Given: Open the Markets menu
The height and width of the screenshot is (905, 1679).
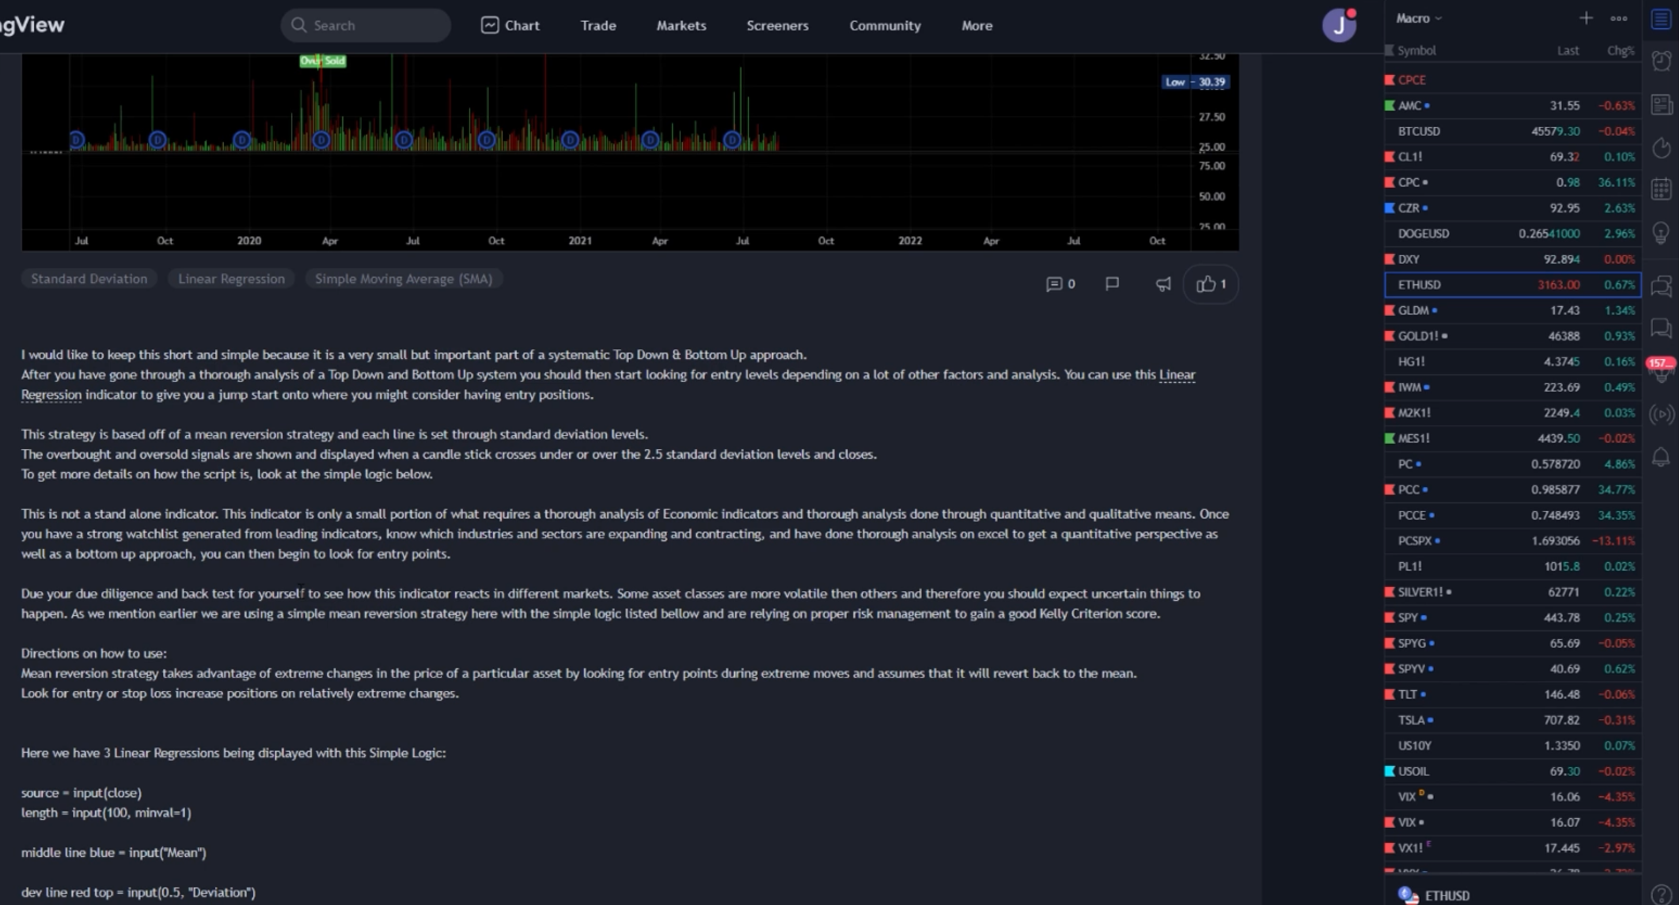Looking at the screenshot, I should 681,26.
